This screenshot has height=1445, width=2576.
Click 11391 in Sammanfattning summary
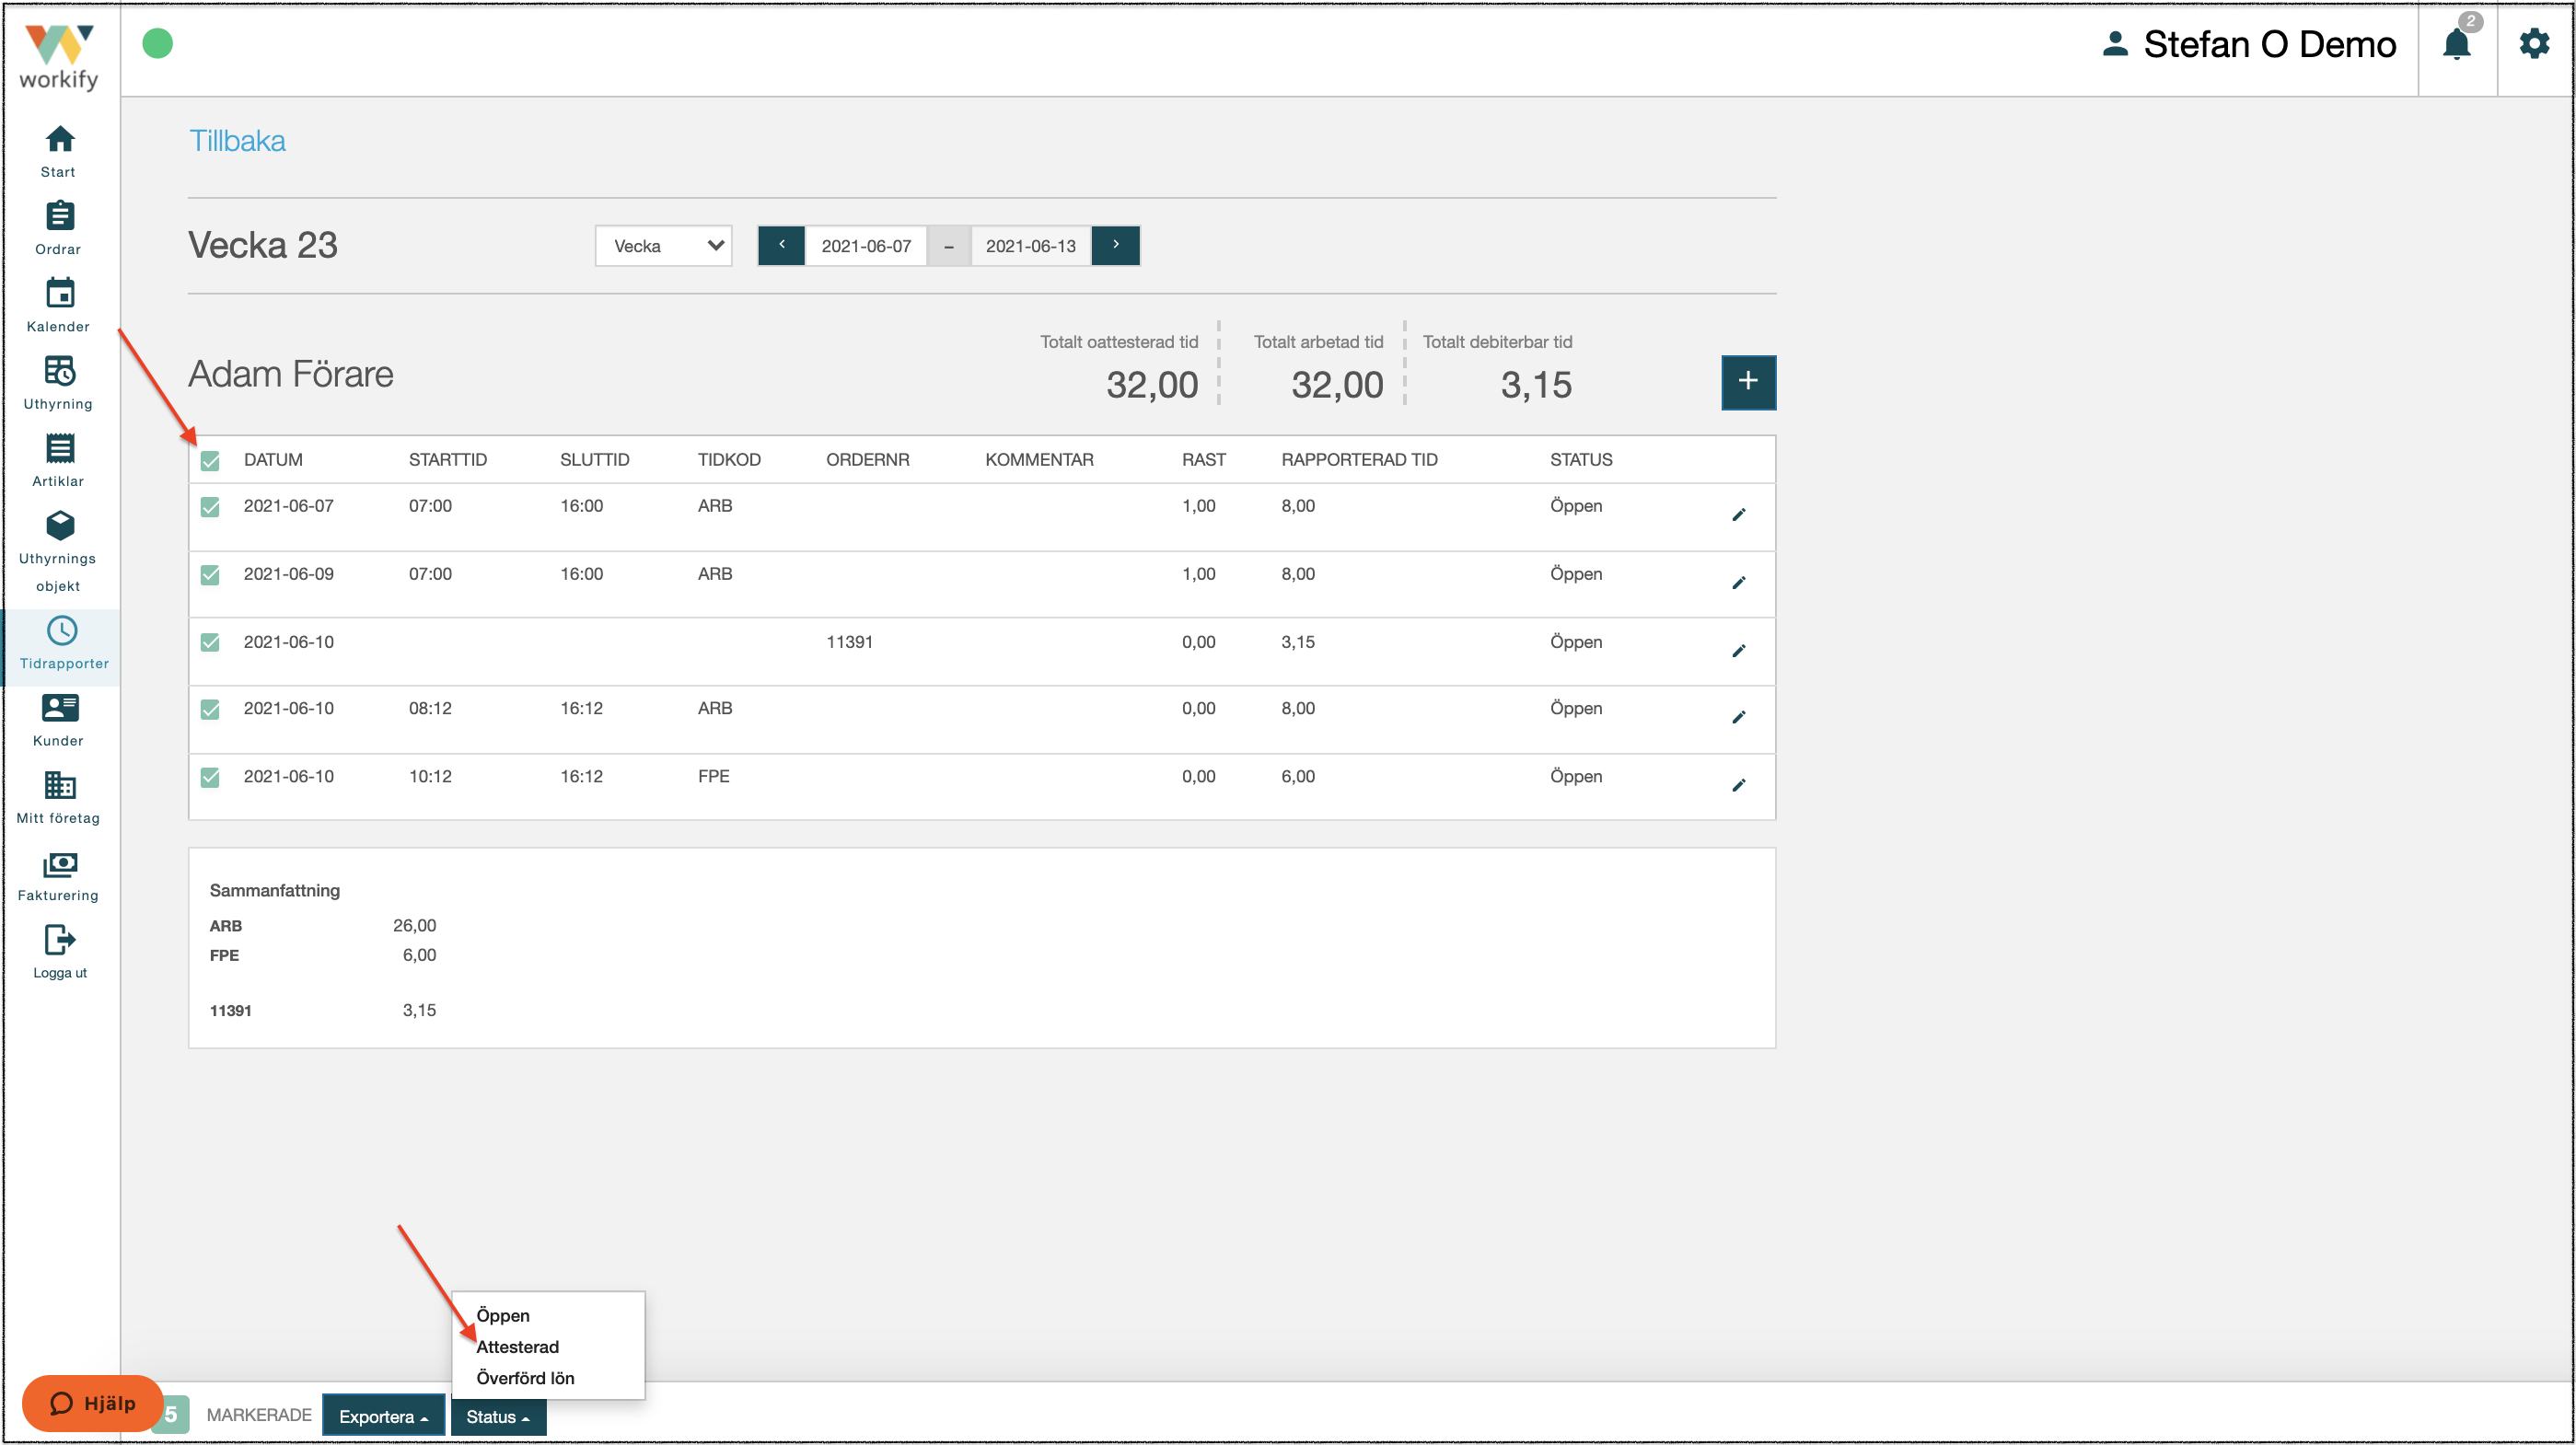point(230,1010)
